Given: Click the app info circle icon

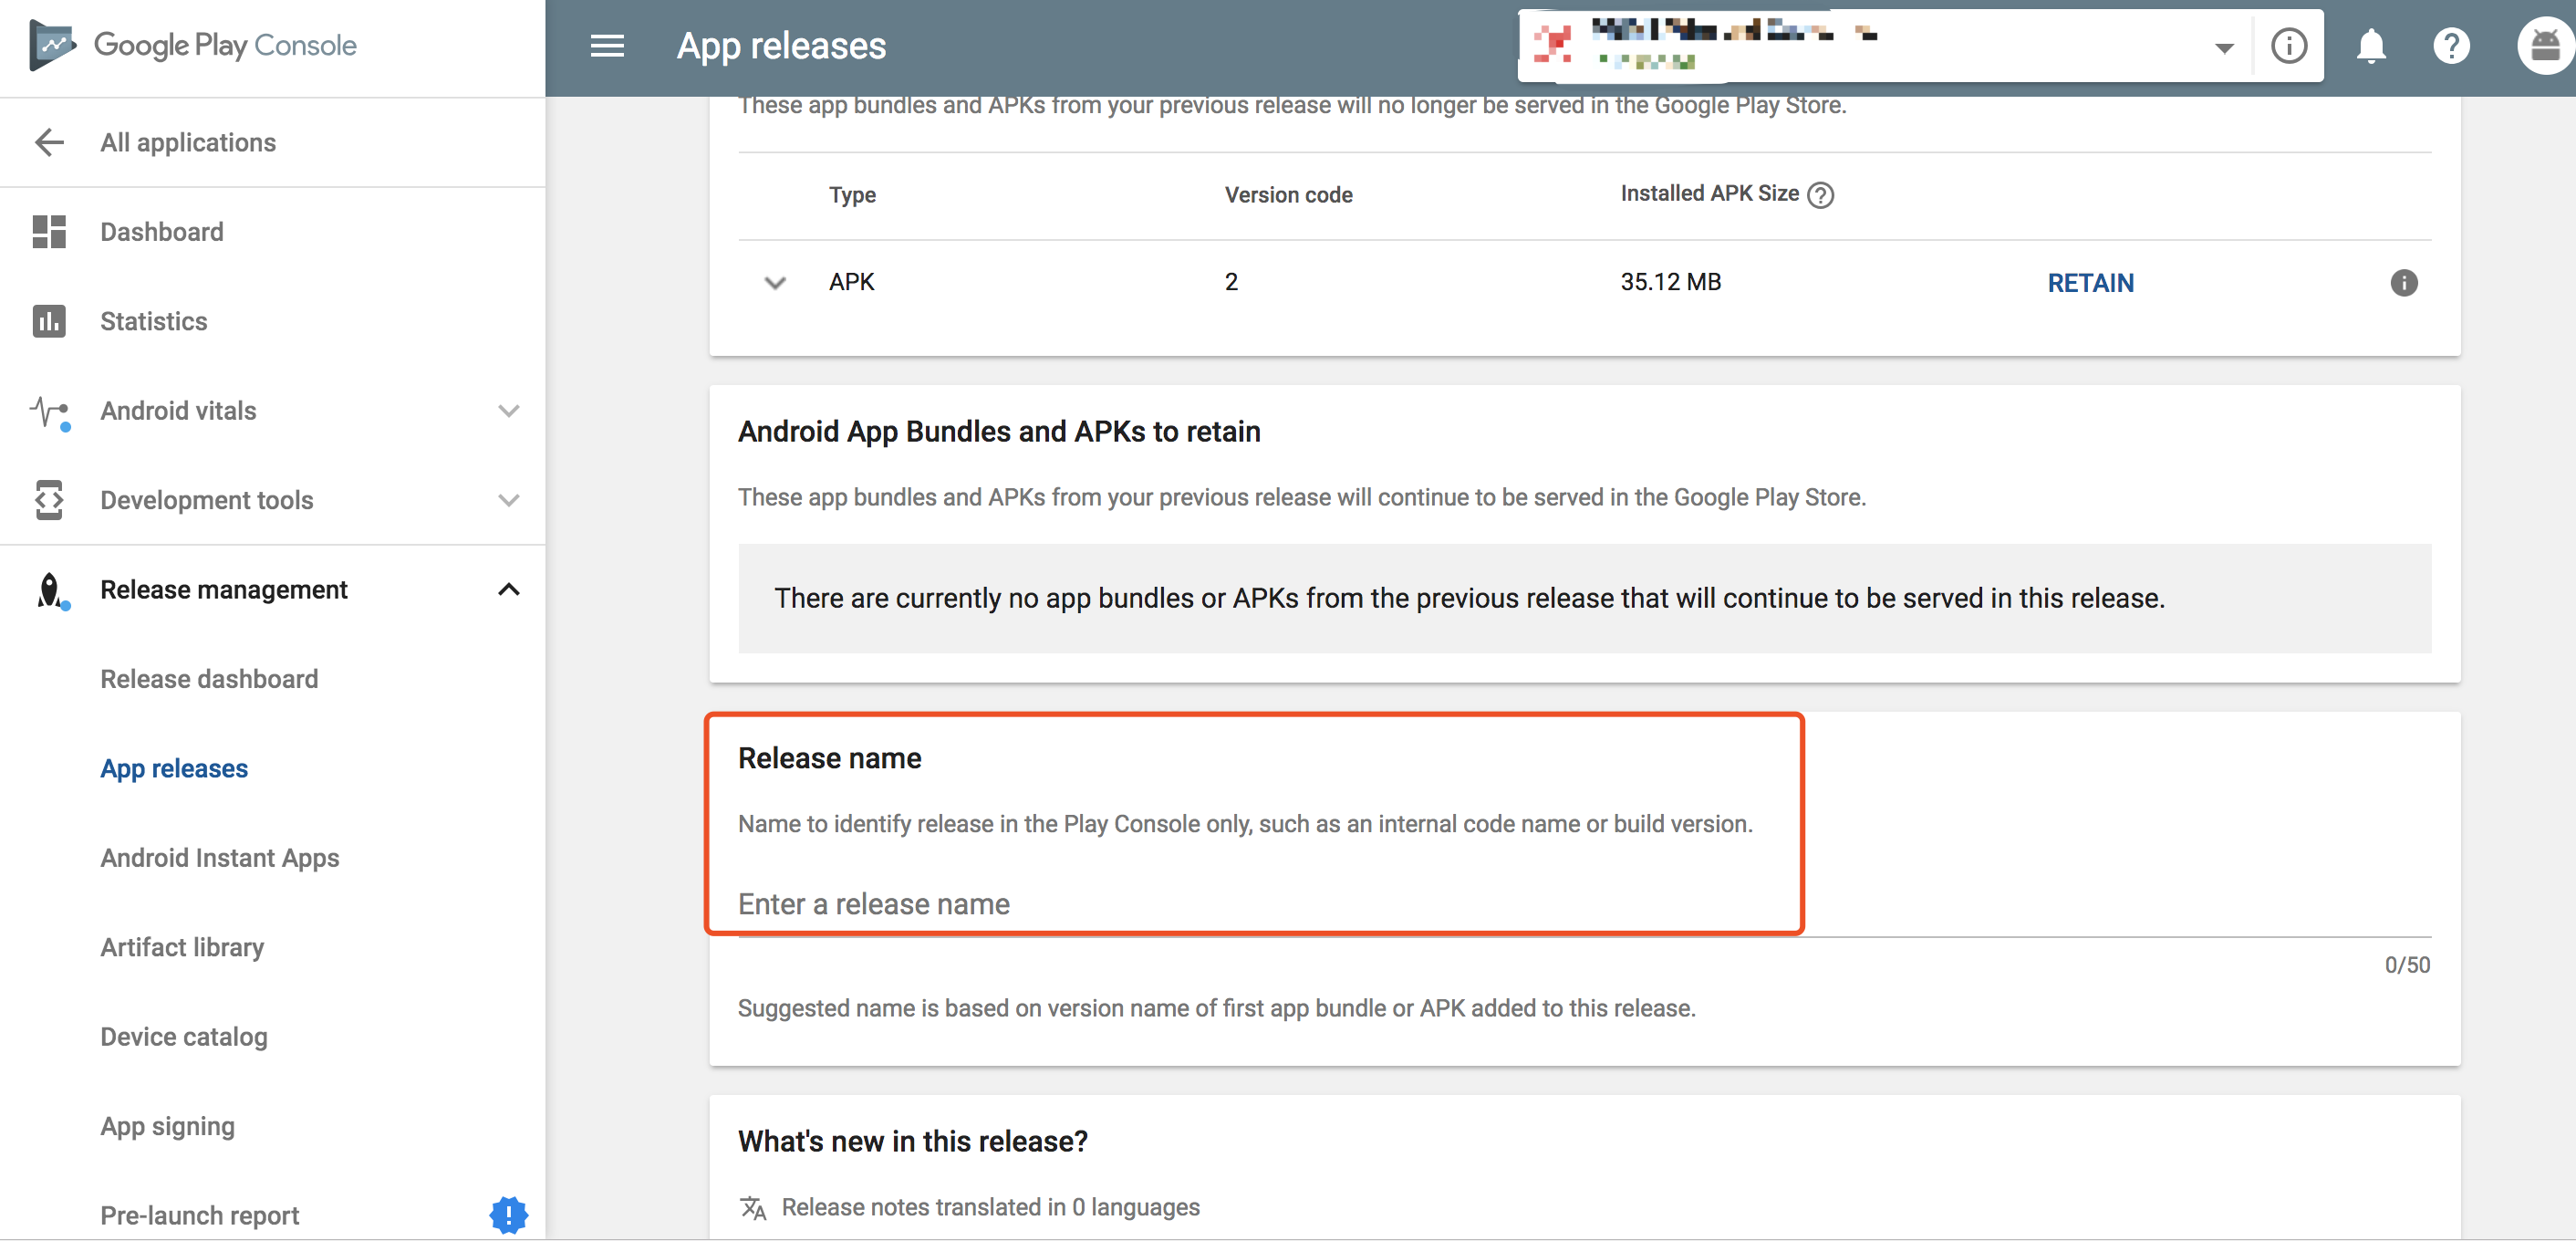Looking at the screenshot, I should (2288, 46).
